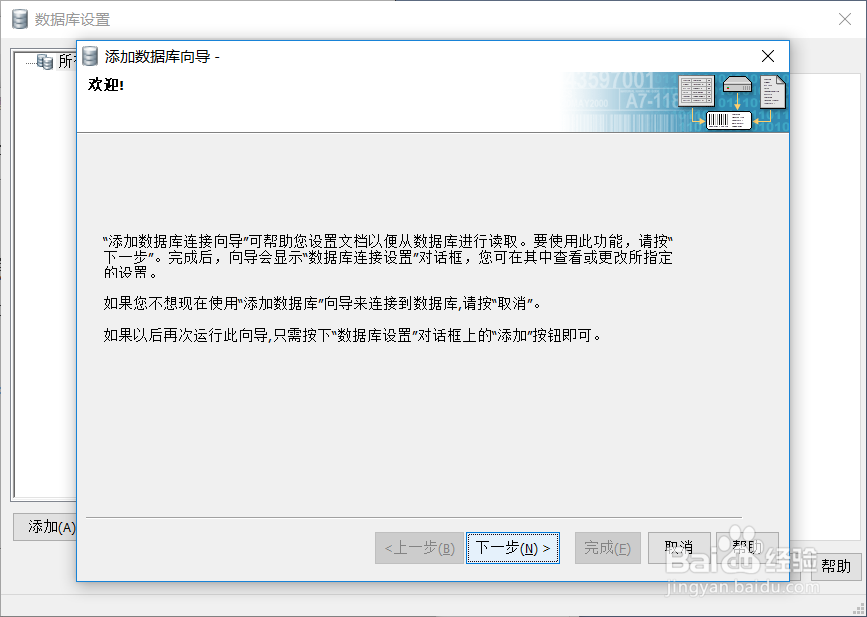Click the resize grip at window corner
This screenshot has width=867, height=617.
click(x=858, y=610)
